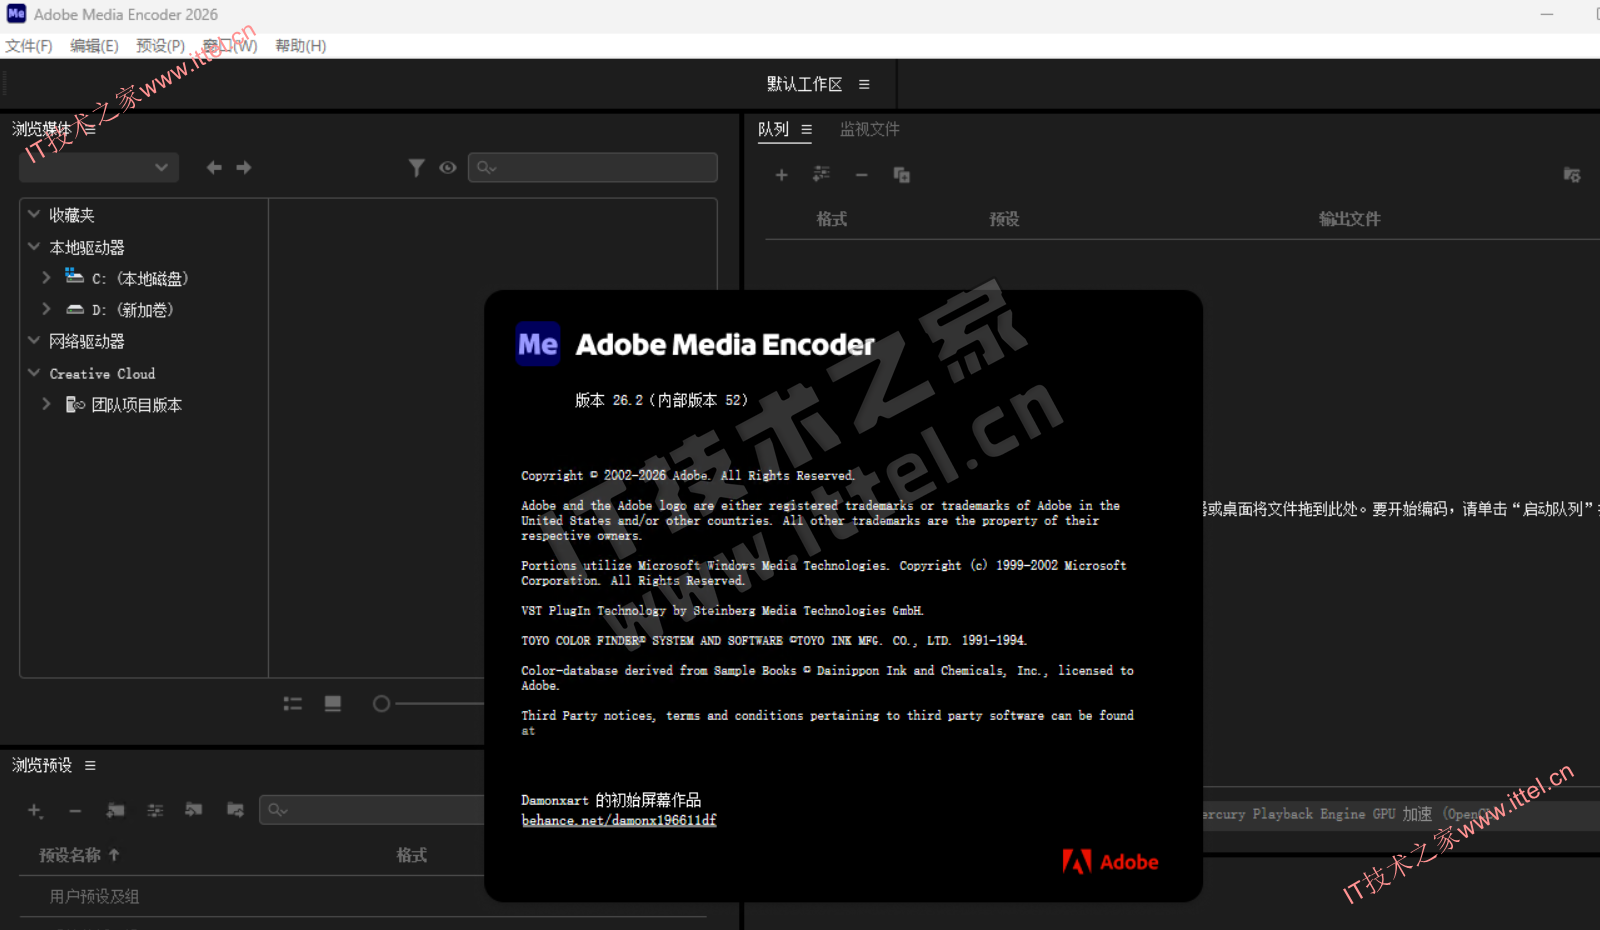The width and height of the screenshot is (1600, 930).
Task: Open the recent locations dropdown in media browser
Action: coord(99,168)
